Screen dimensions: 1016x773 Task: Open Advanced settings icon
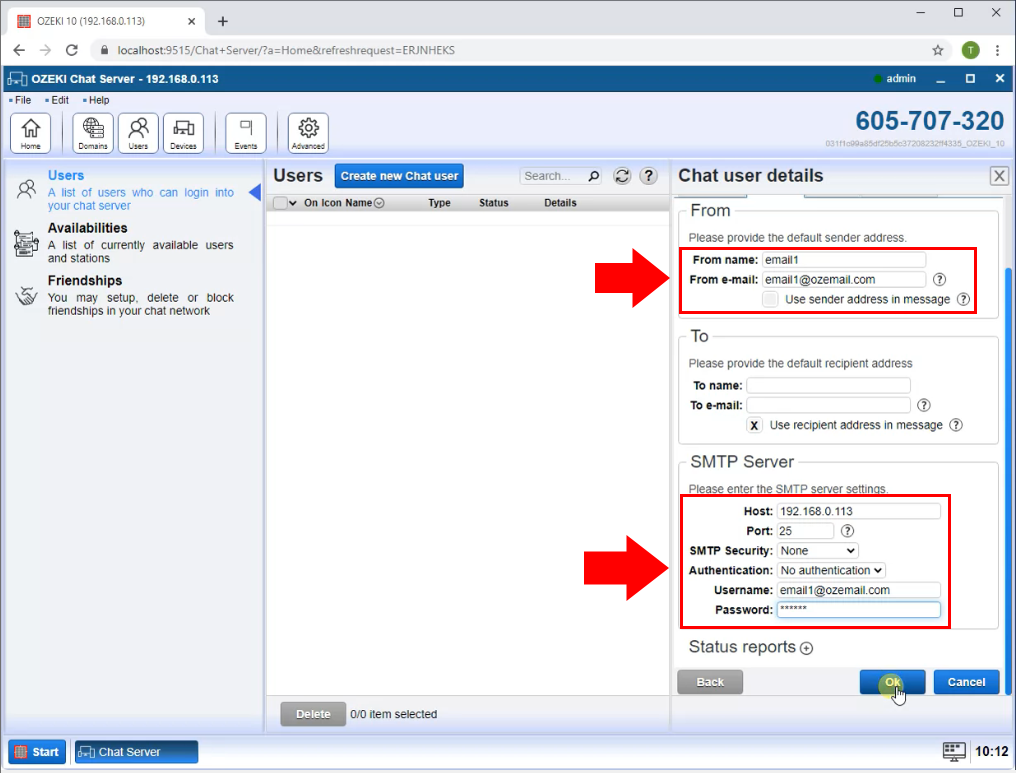[x=307, y=131]
